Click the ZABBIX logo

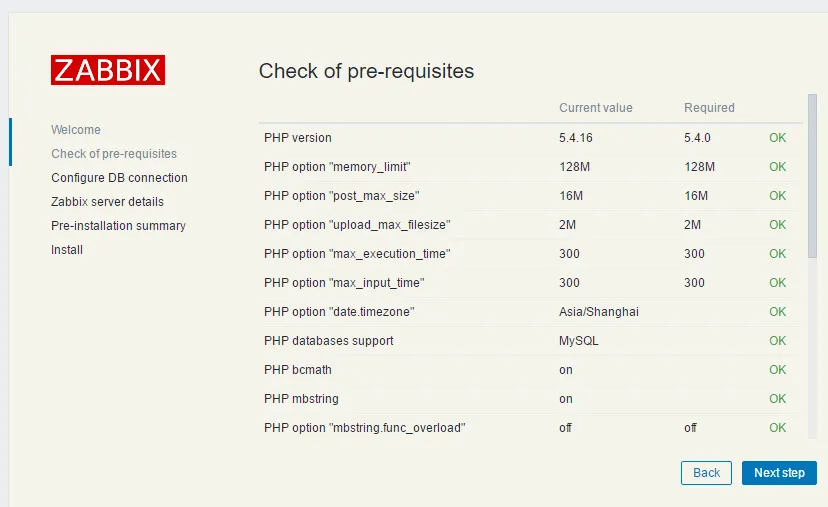coord(108,70)
